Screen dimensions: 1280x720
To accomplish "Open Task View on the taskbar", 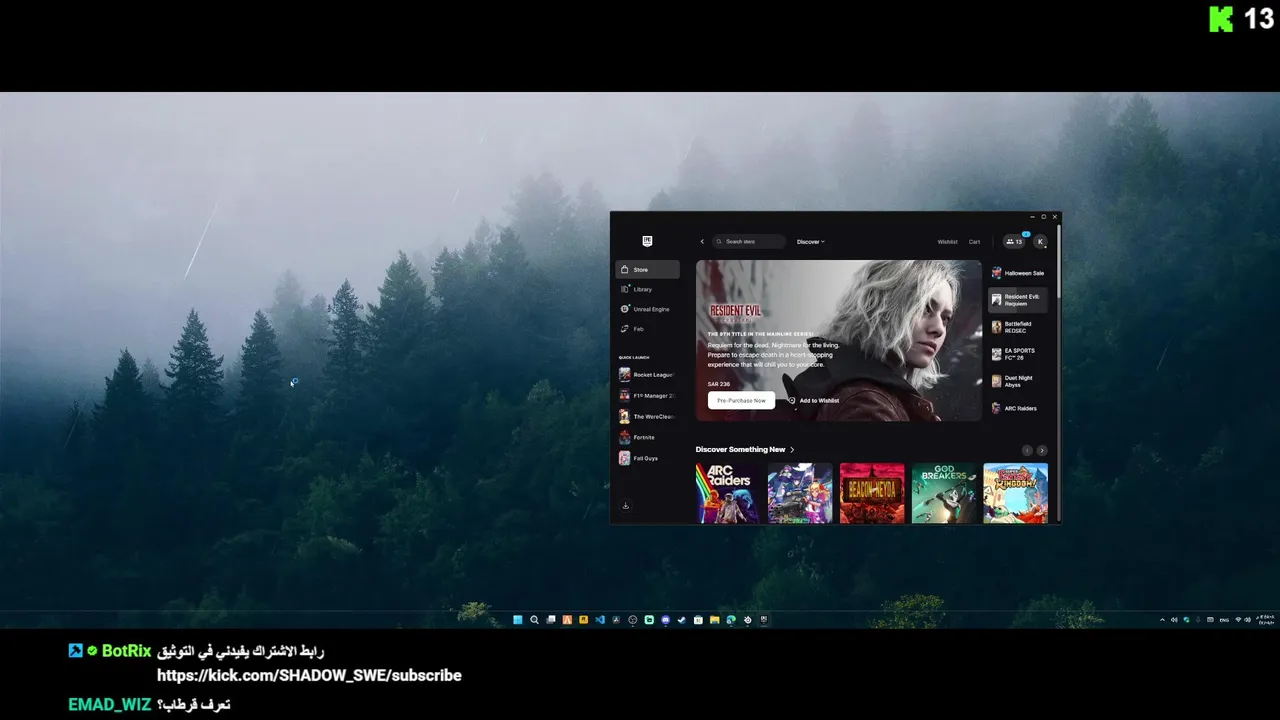I will pos(551,620).
